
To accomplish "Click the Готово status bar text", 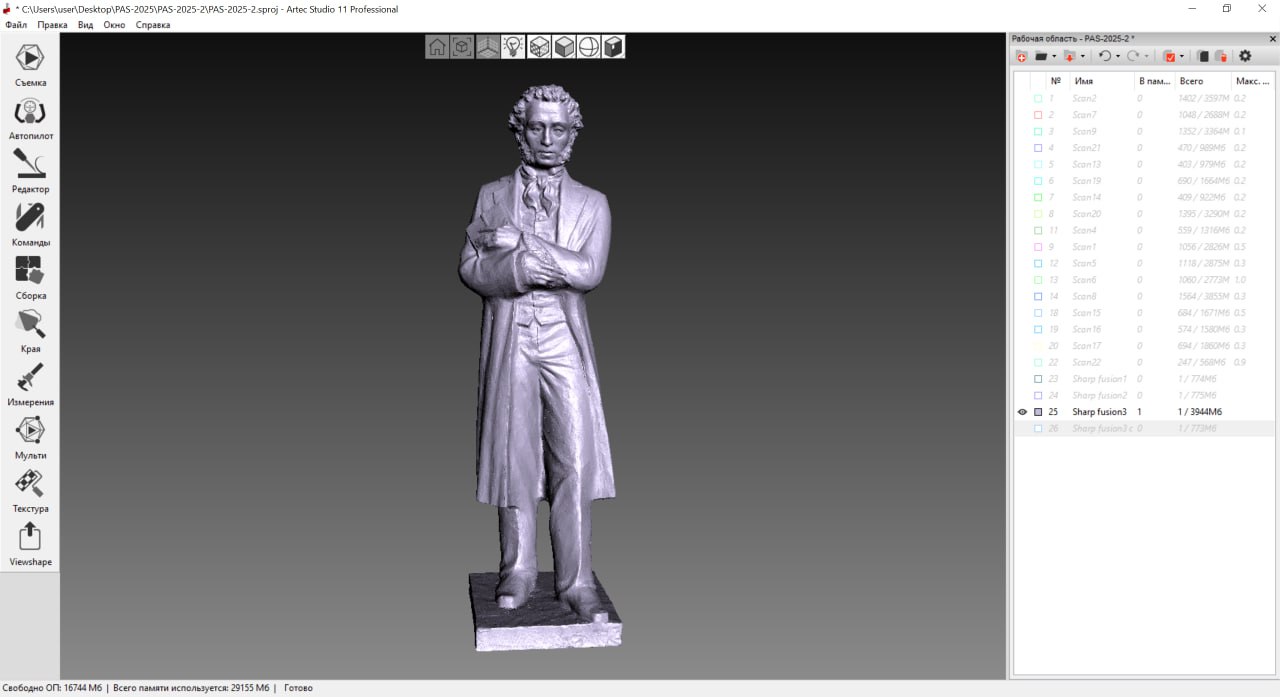I will [x=298, y=688].
